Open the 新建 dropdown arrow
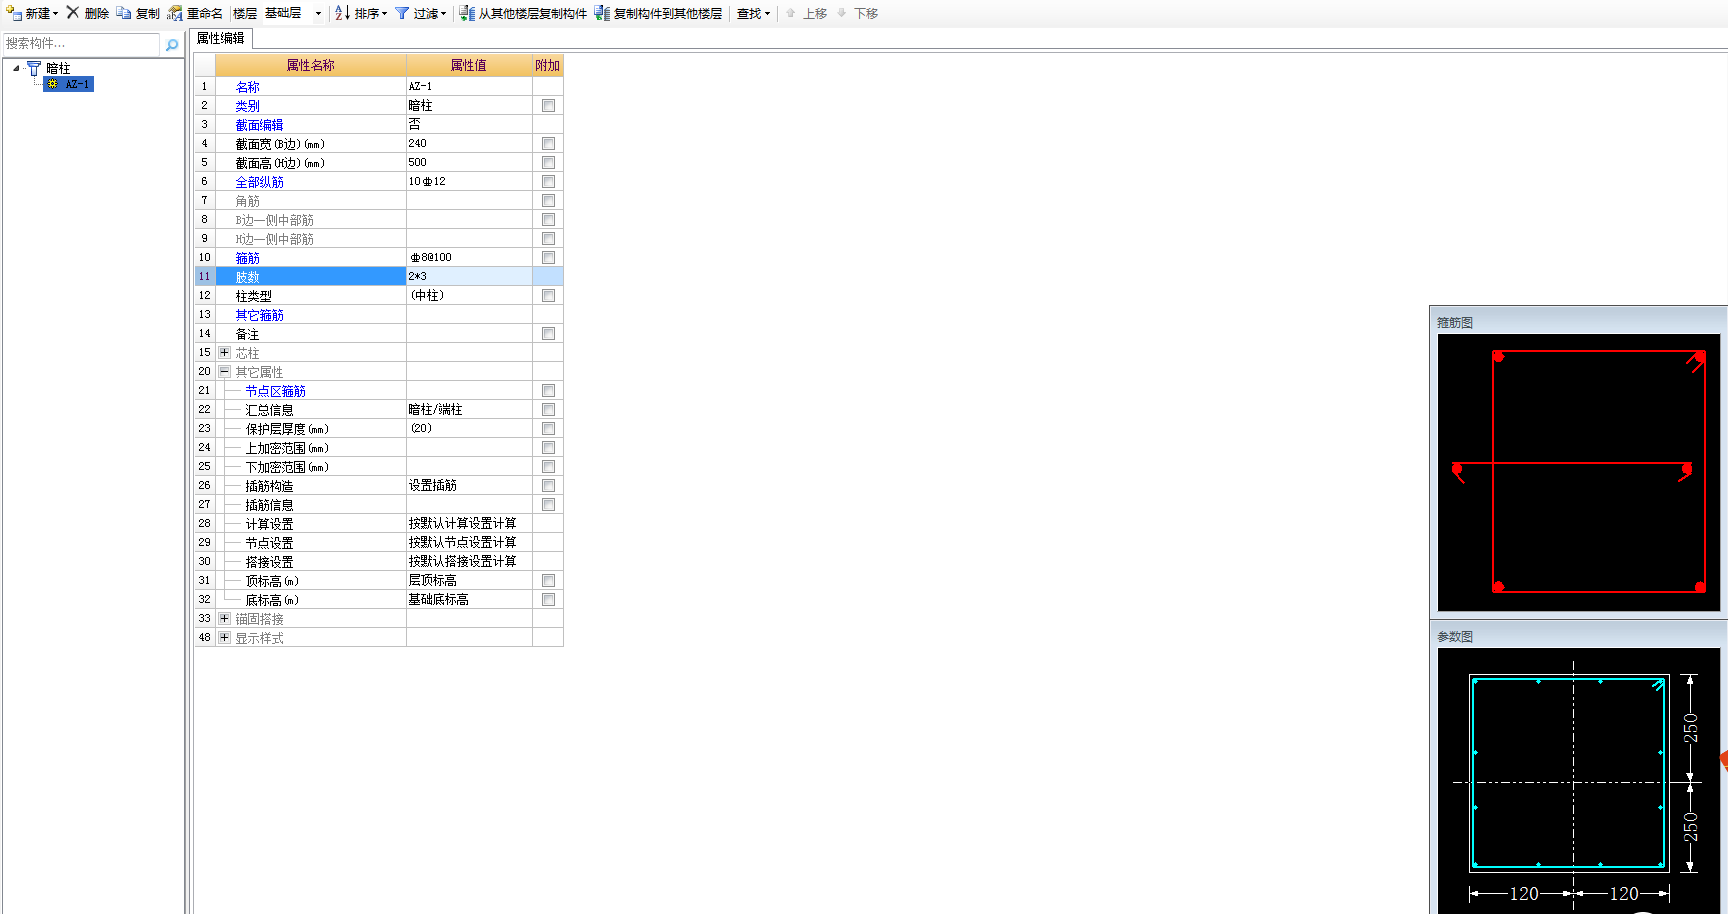Image resolution: width=1728 pixels, height=914 pixels. pos(56,14)
